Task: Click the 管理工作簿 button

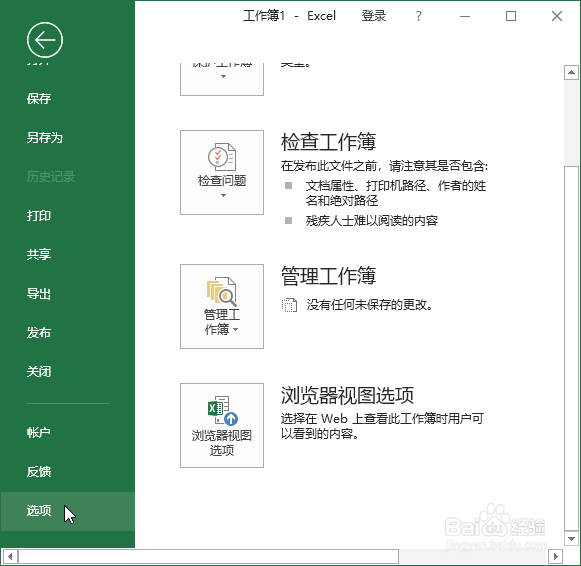Action: coord(222,306)
